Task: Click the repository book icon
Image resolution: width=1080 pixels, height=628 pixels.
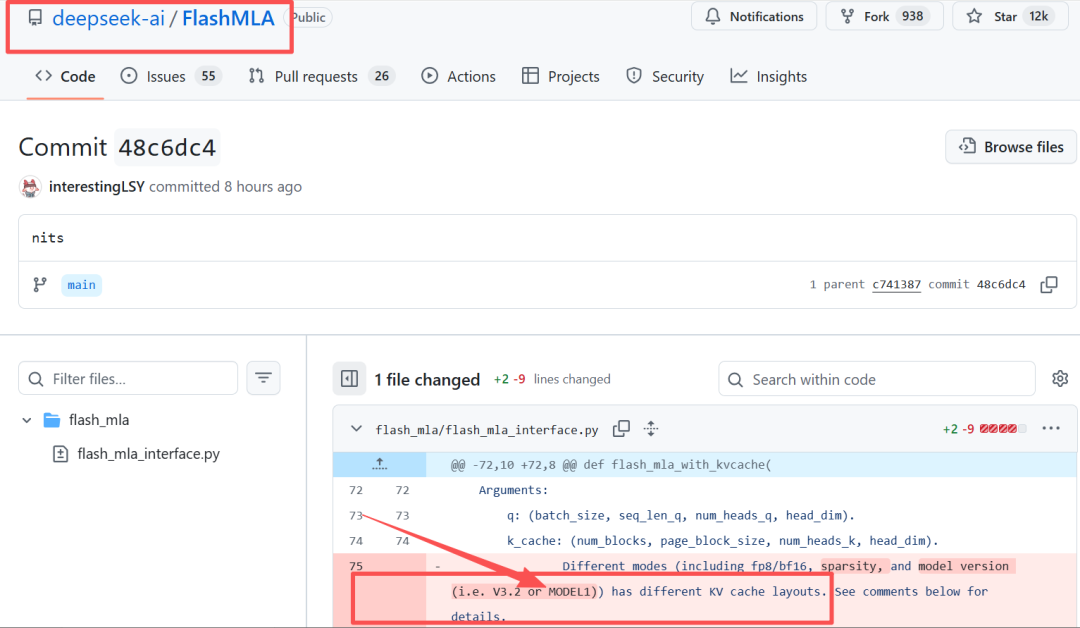Action: [x=35, y=18]
